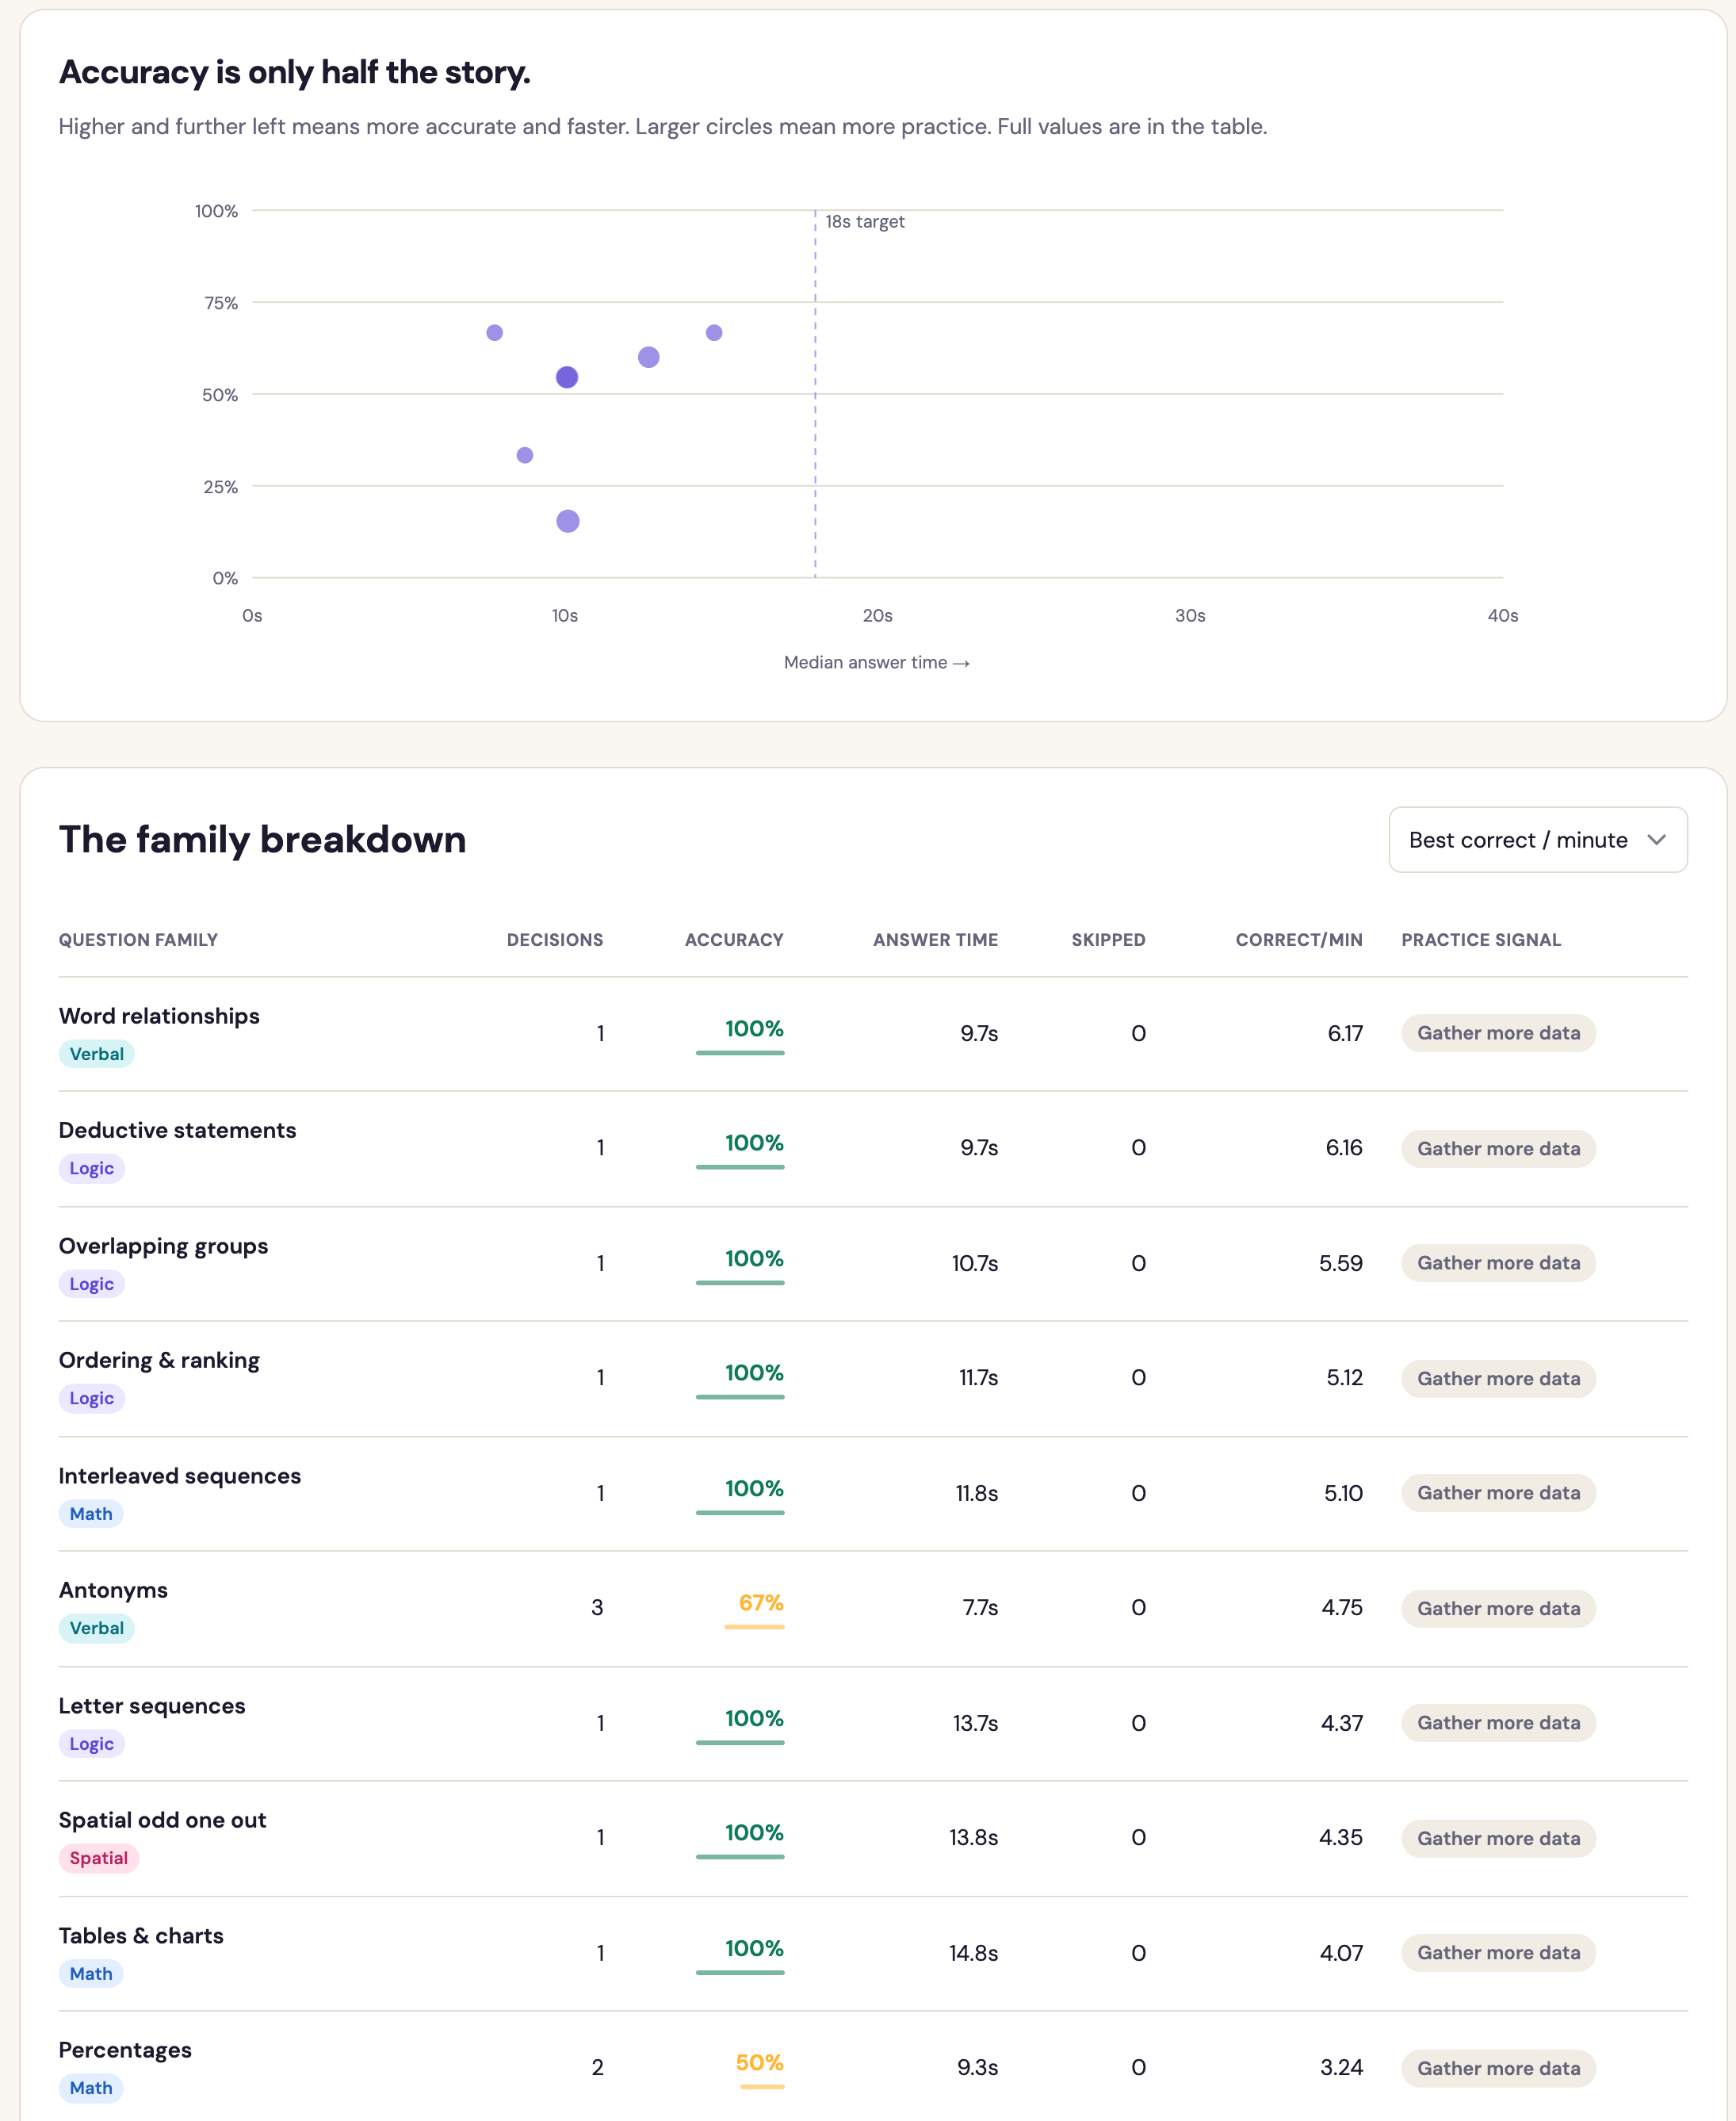
Task: Click the 14.8s answer time for Tables & charts
Action: pyautogui.click(x=973, y=1953)
